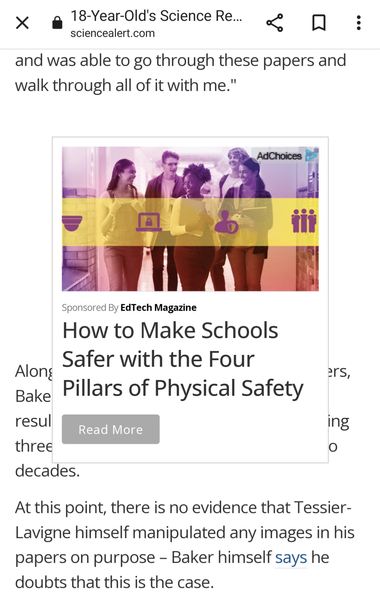Click the AdChoices icon
The width and height of the screenshot is (380, 606).
(x=311, y=155)
